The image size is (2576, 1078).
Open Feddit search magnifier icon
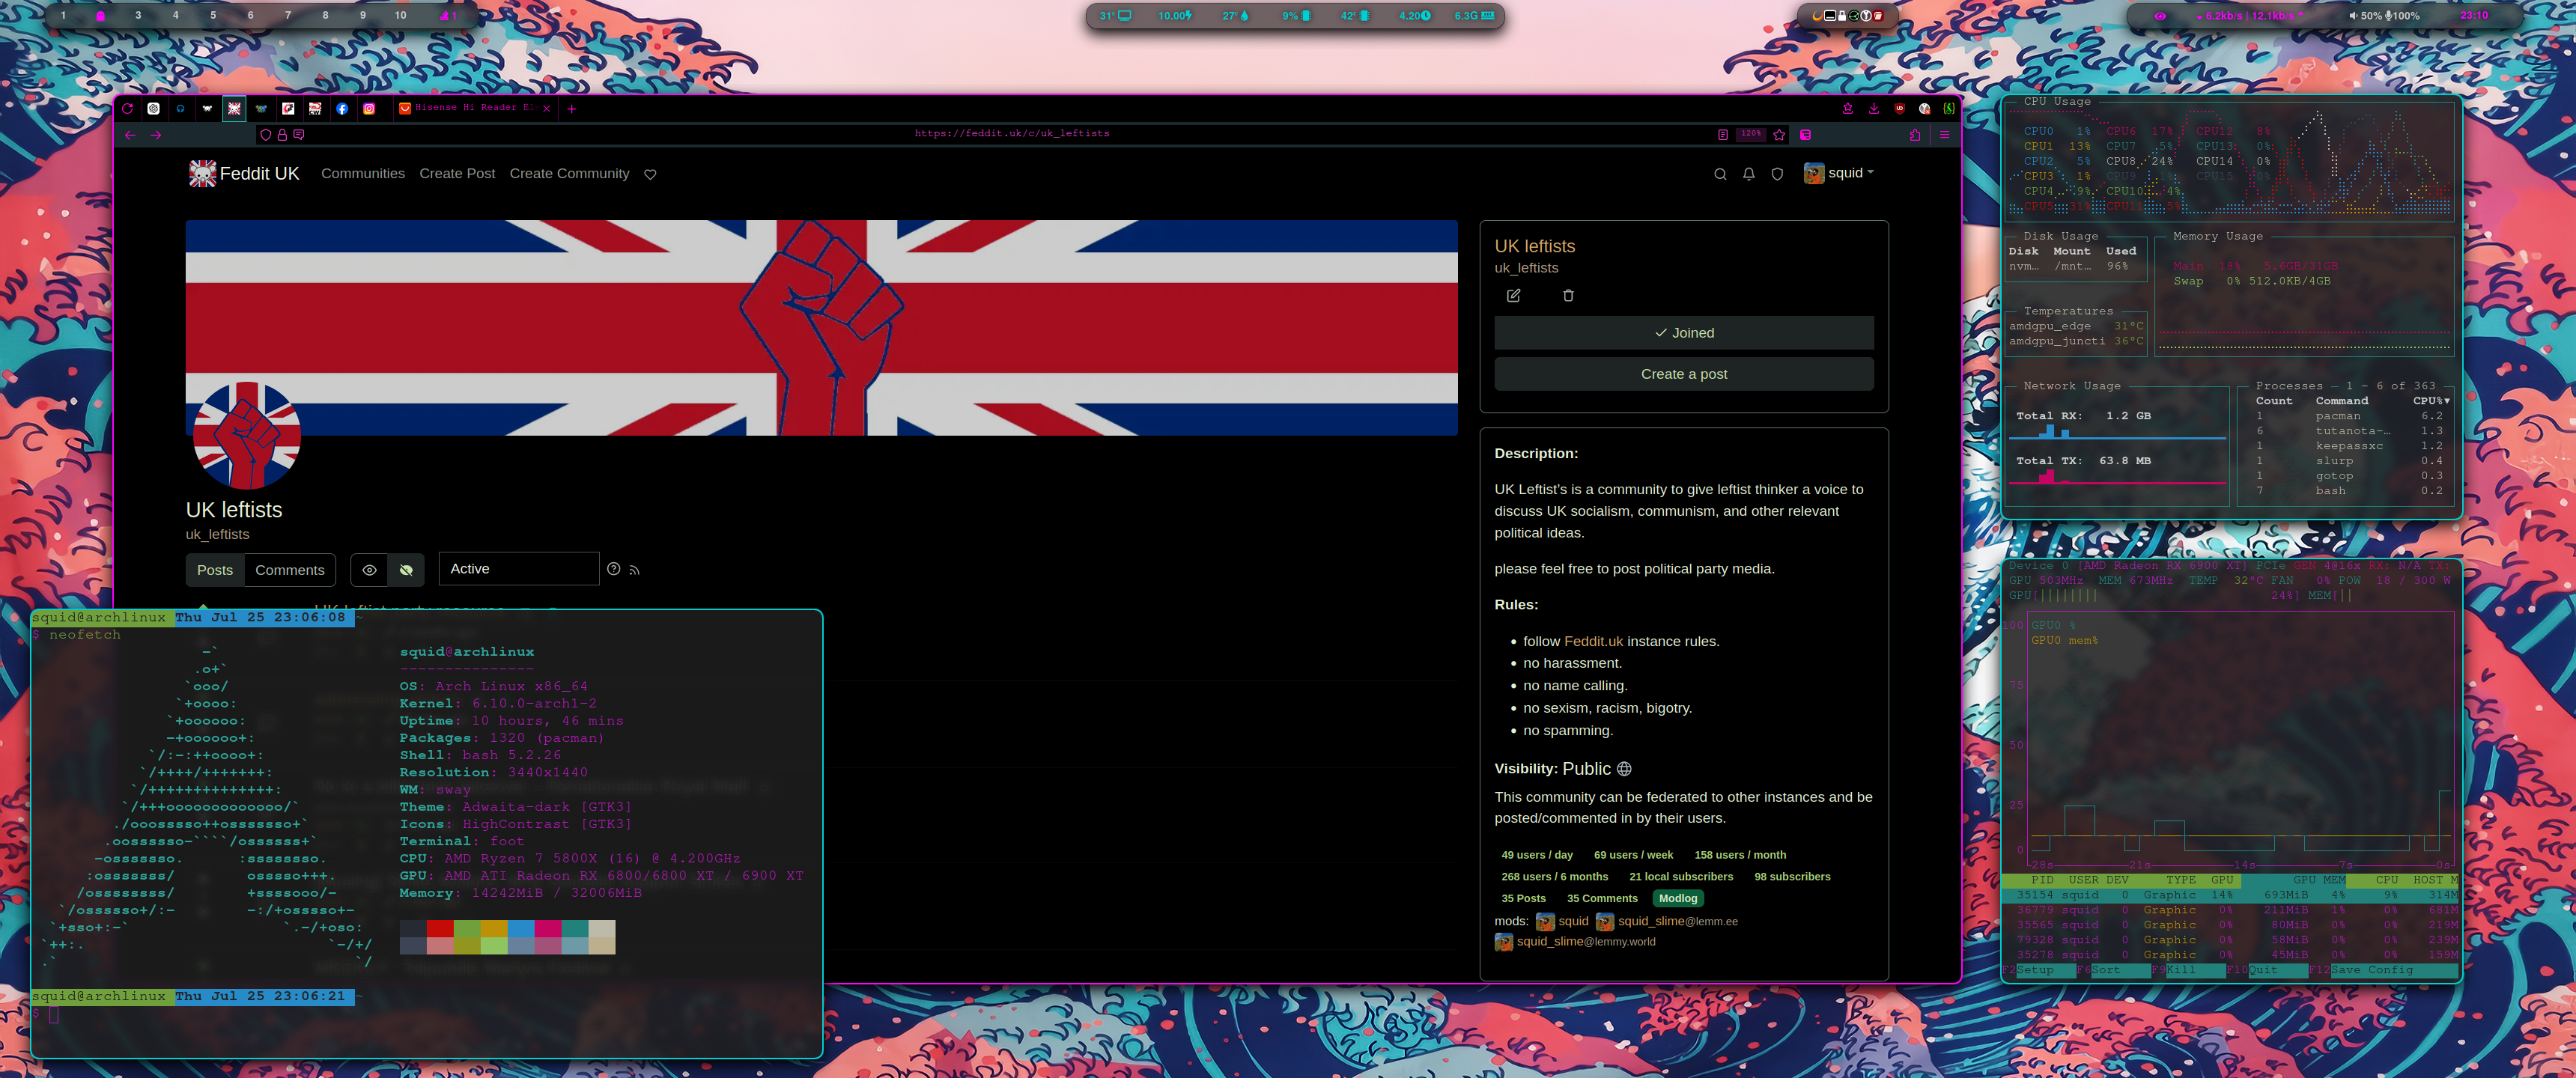(1720, 174)
